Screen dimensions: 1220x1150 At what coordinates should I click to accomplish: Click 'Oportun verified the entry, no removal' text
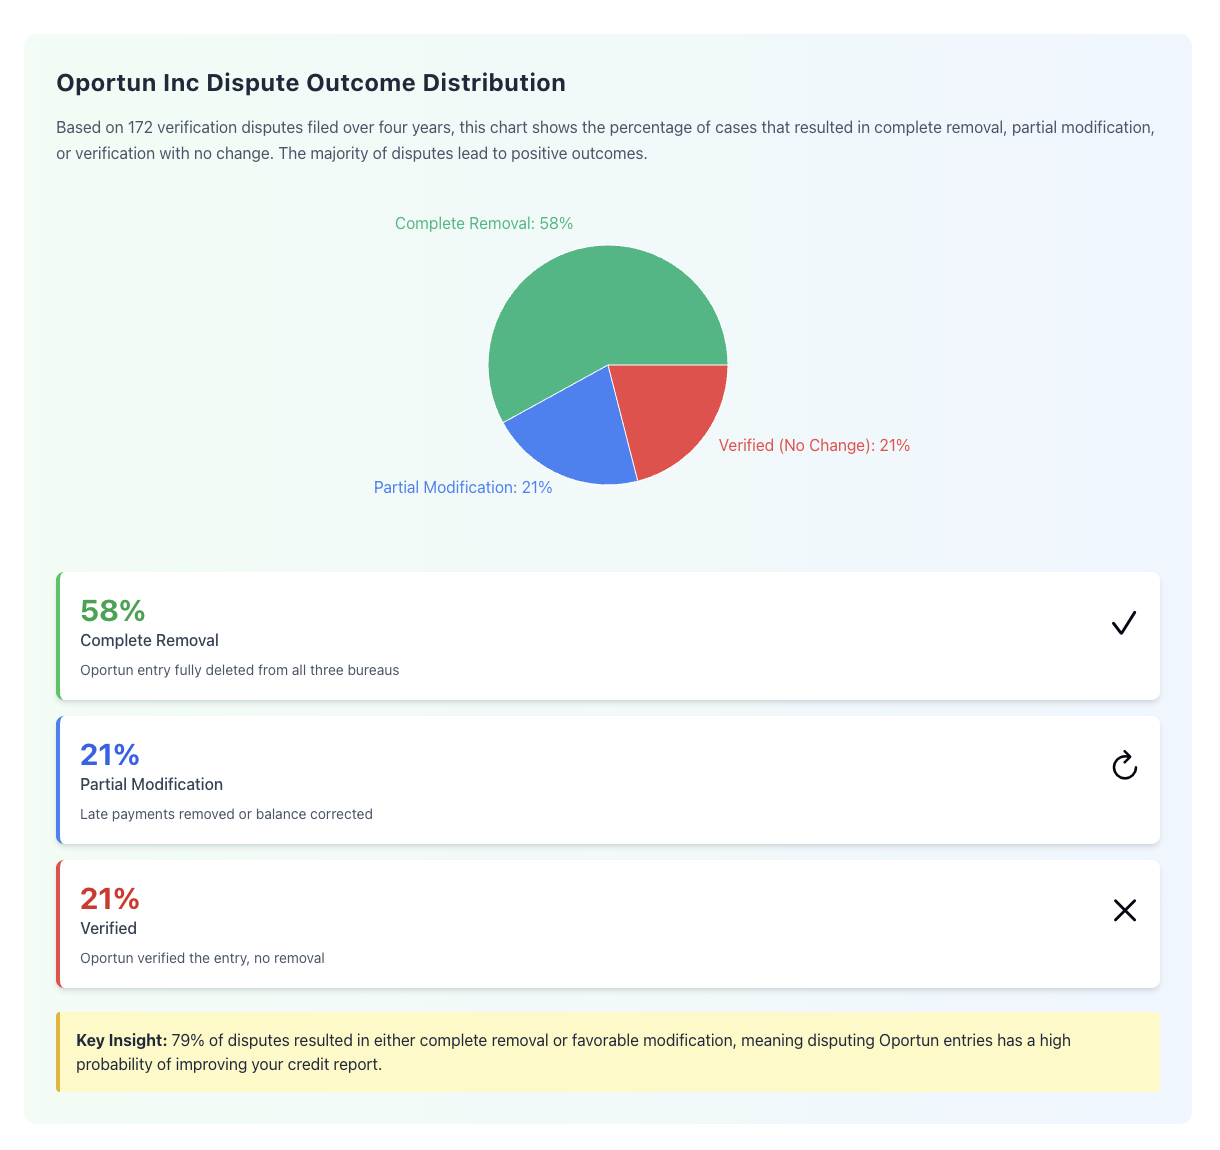click(x=202, y=958)
